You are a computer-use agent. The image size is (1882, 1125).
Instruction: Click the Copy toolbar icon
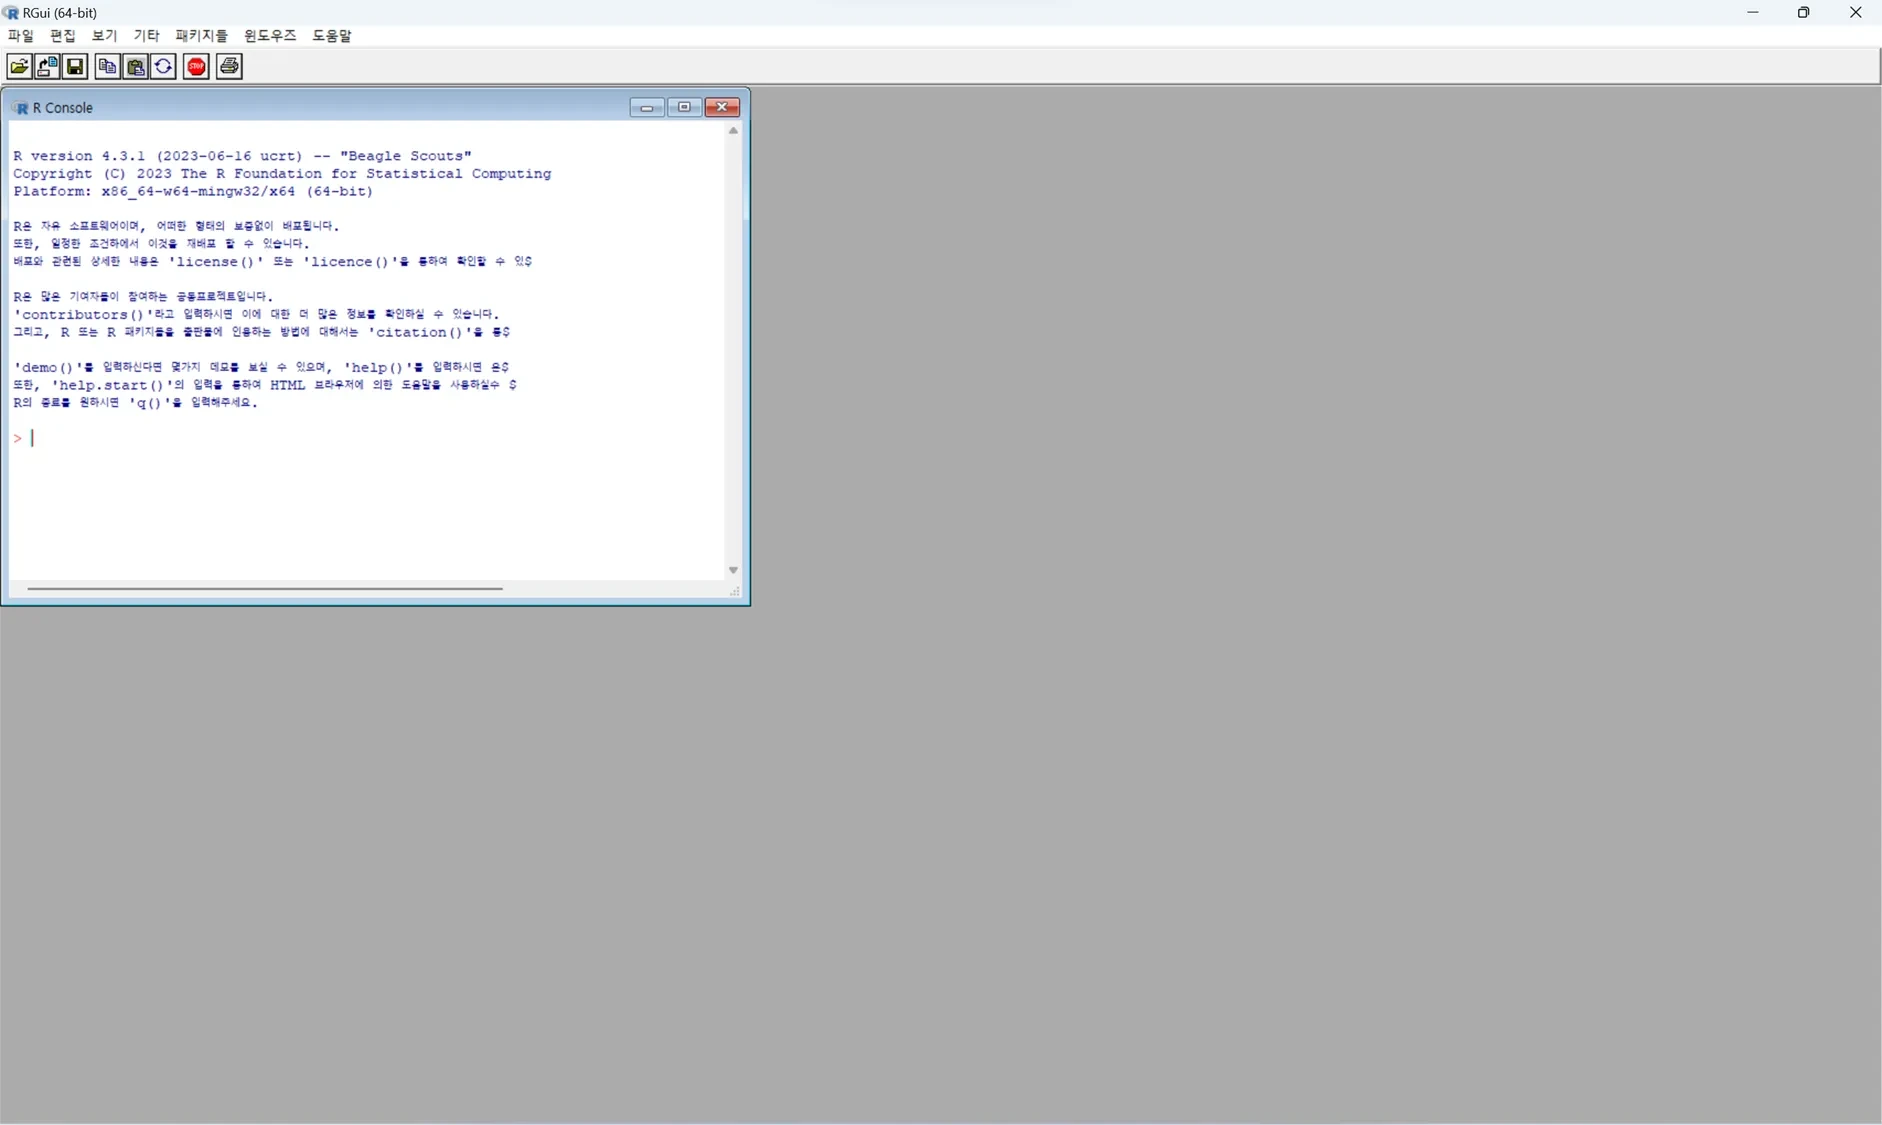click(107, 67)
